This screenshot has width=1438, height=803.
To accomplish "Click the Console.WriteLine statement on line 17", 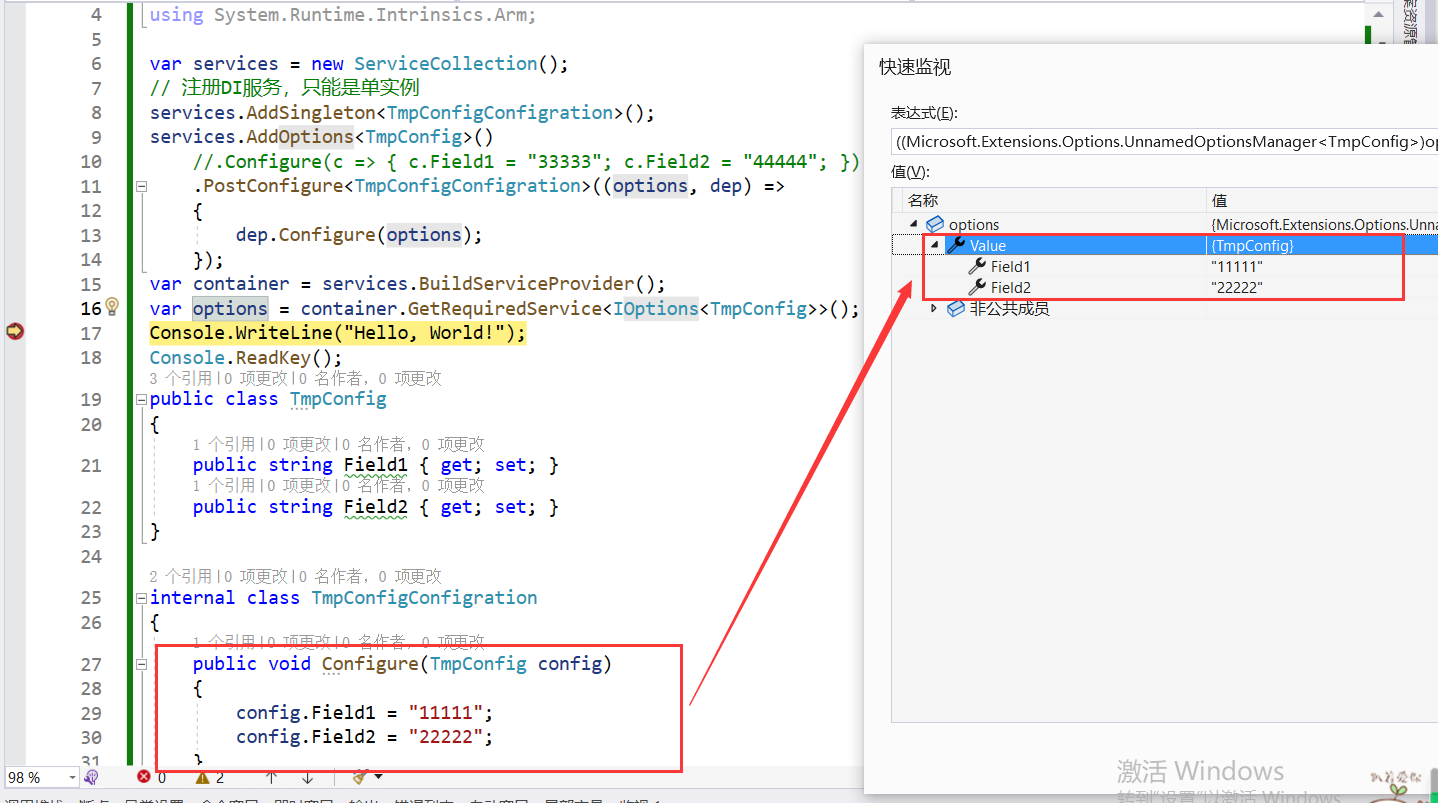I will (x=338, y=333).
